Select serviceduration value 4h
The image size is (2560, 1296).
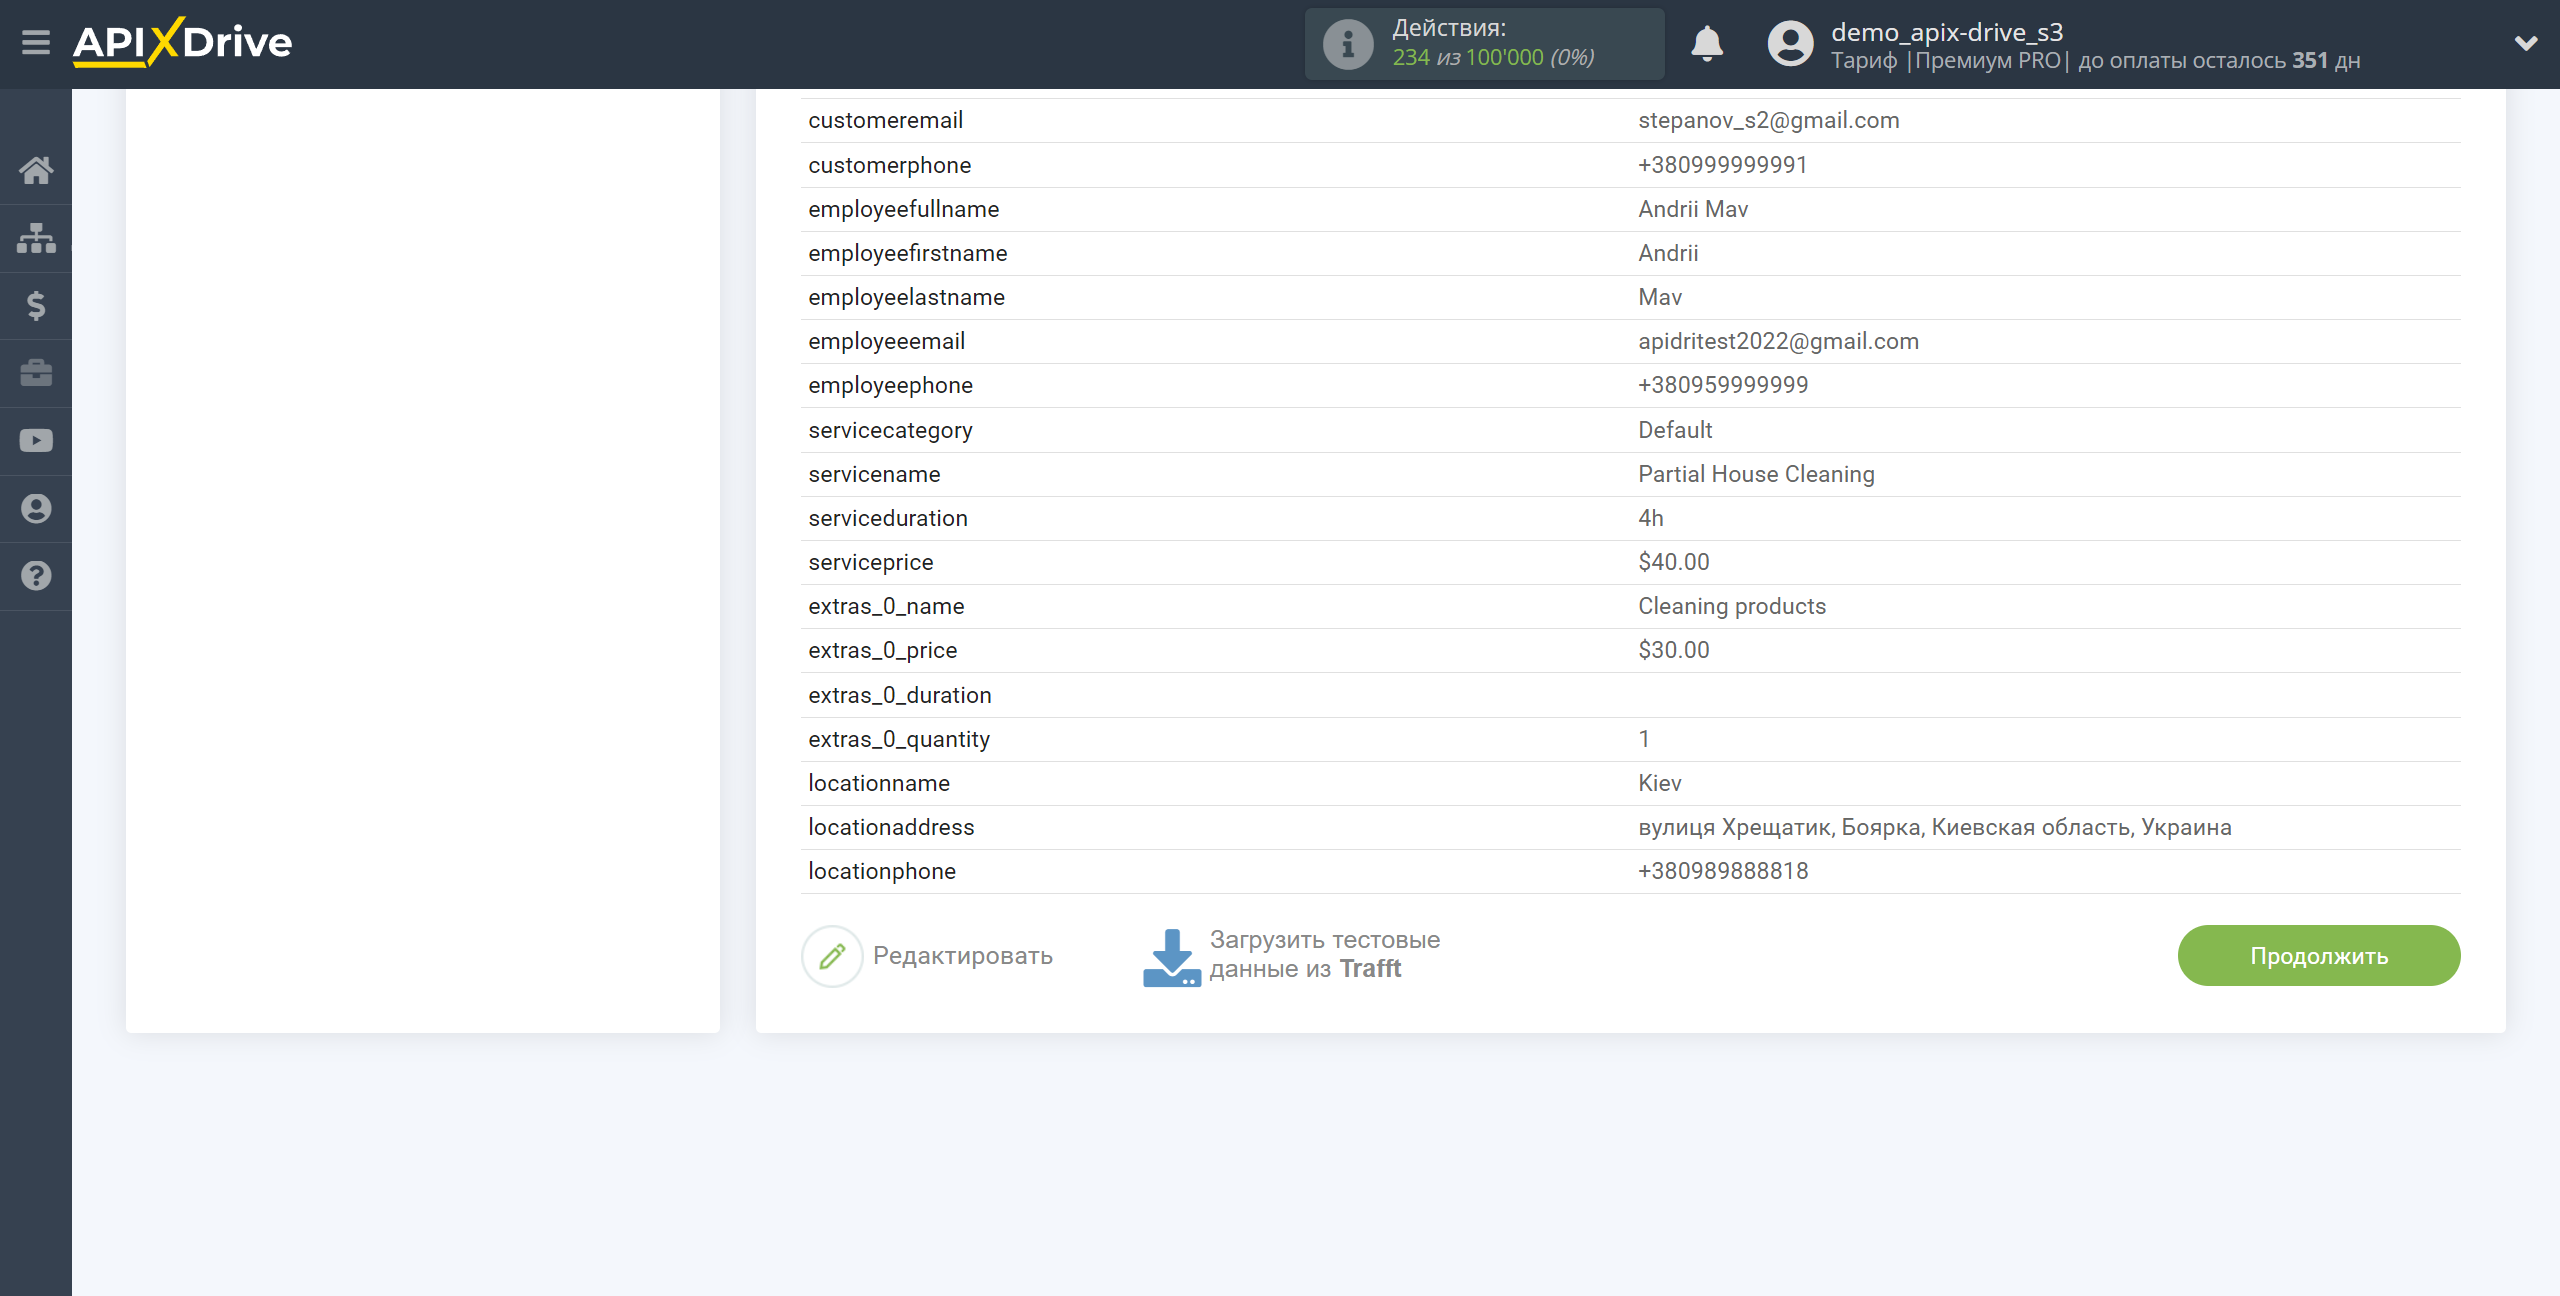point(1650,518)
